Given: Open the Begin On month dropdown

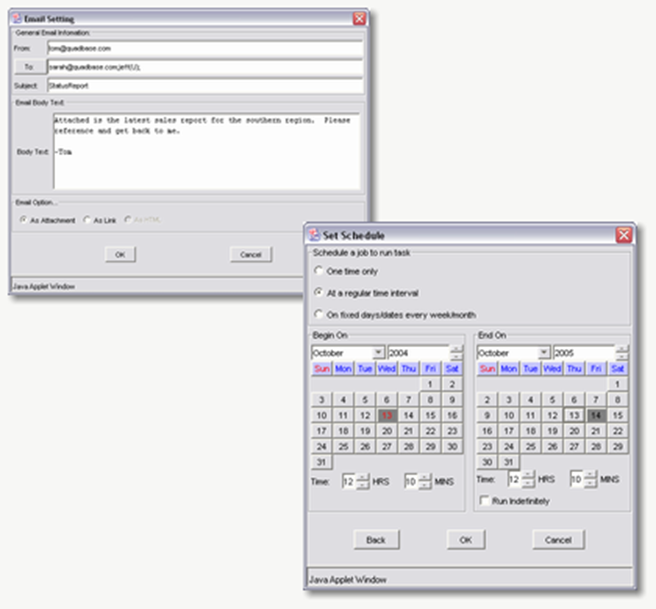Looking at the screenshot, I should pyautogui.click(x=378, y=352).
